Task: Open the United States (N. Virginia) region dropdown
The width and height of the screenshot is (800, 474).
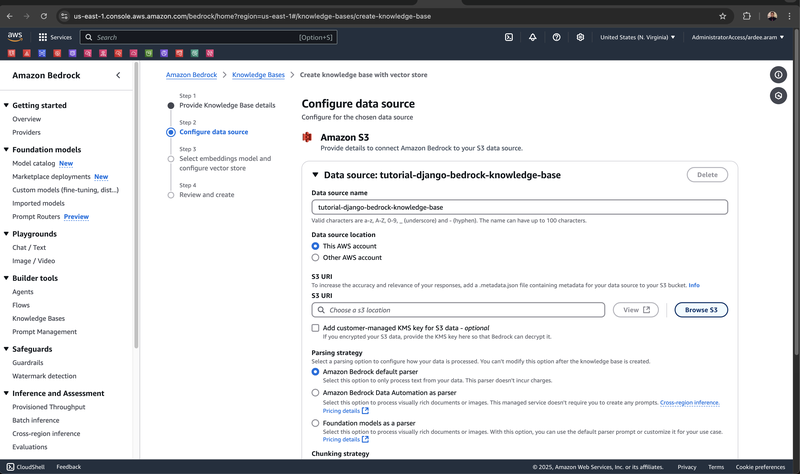Action: point(637,37)
